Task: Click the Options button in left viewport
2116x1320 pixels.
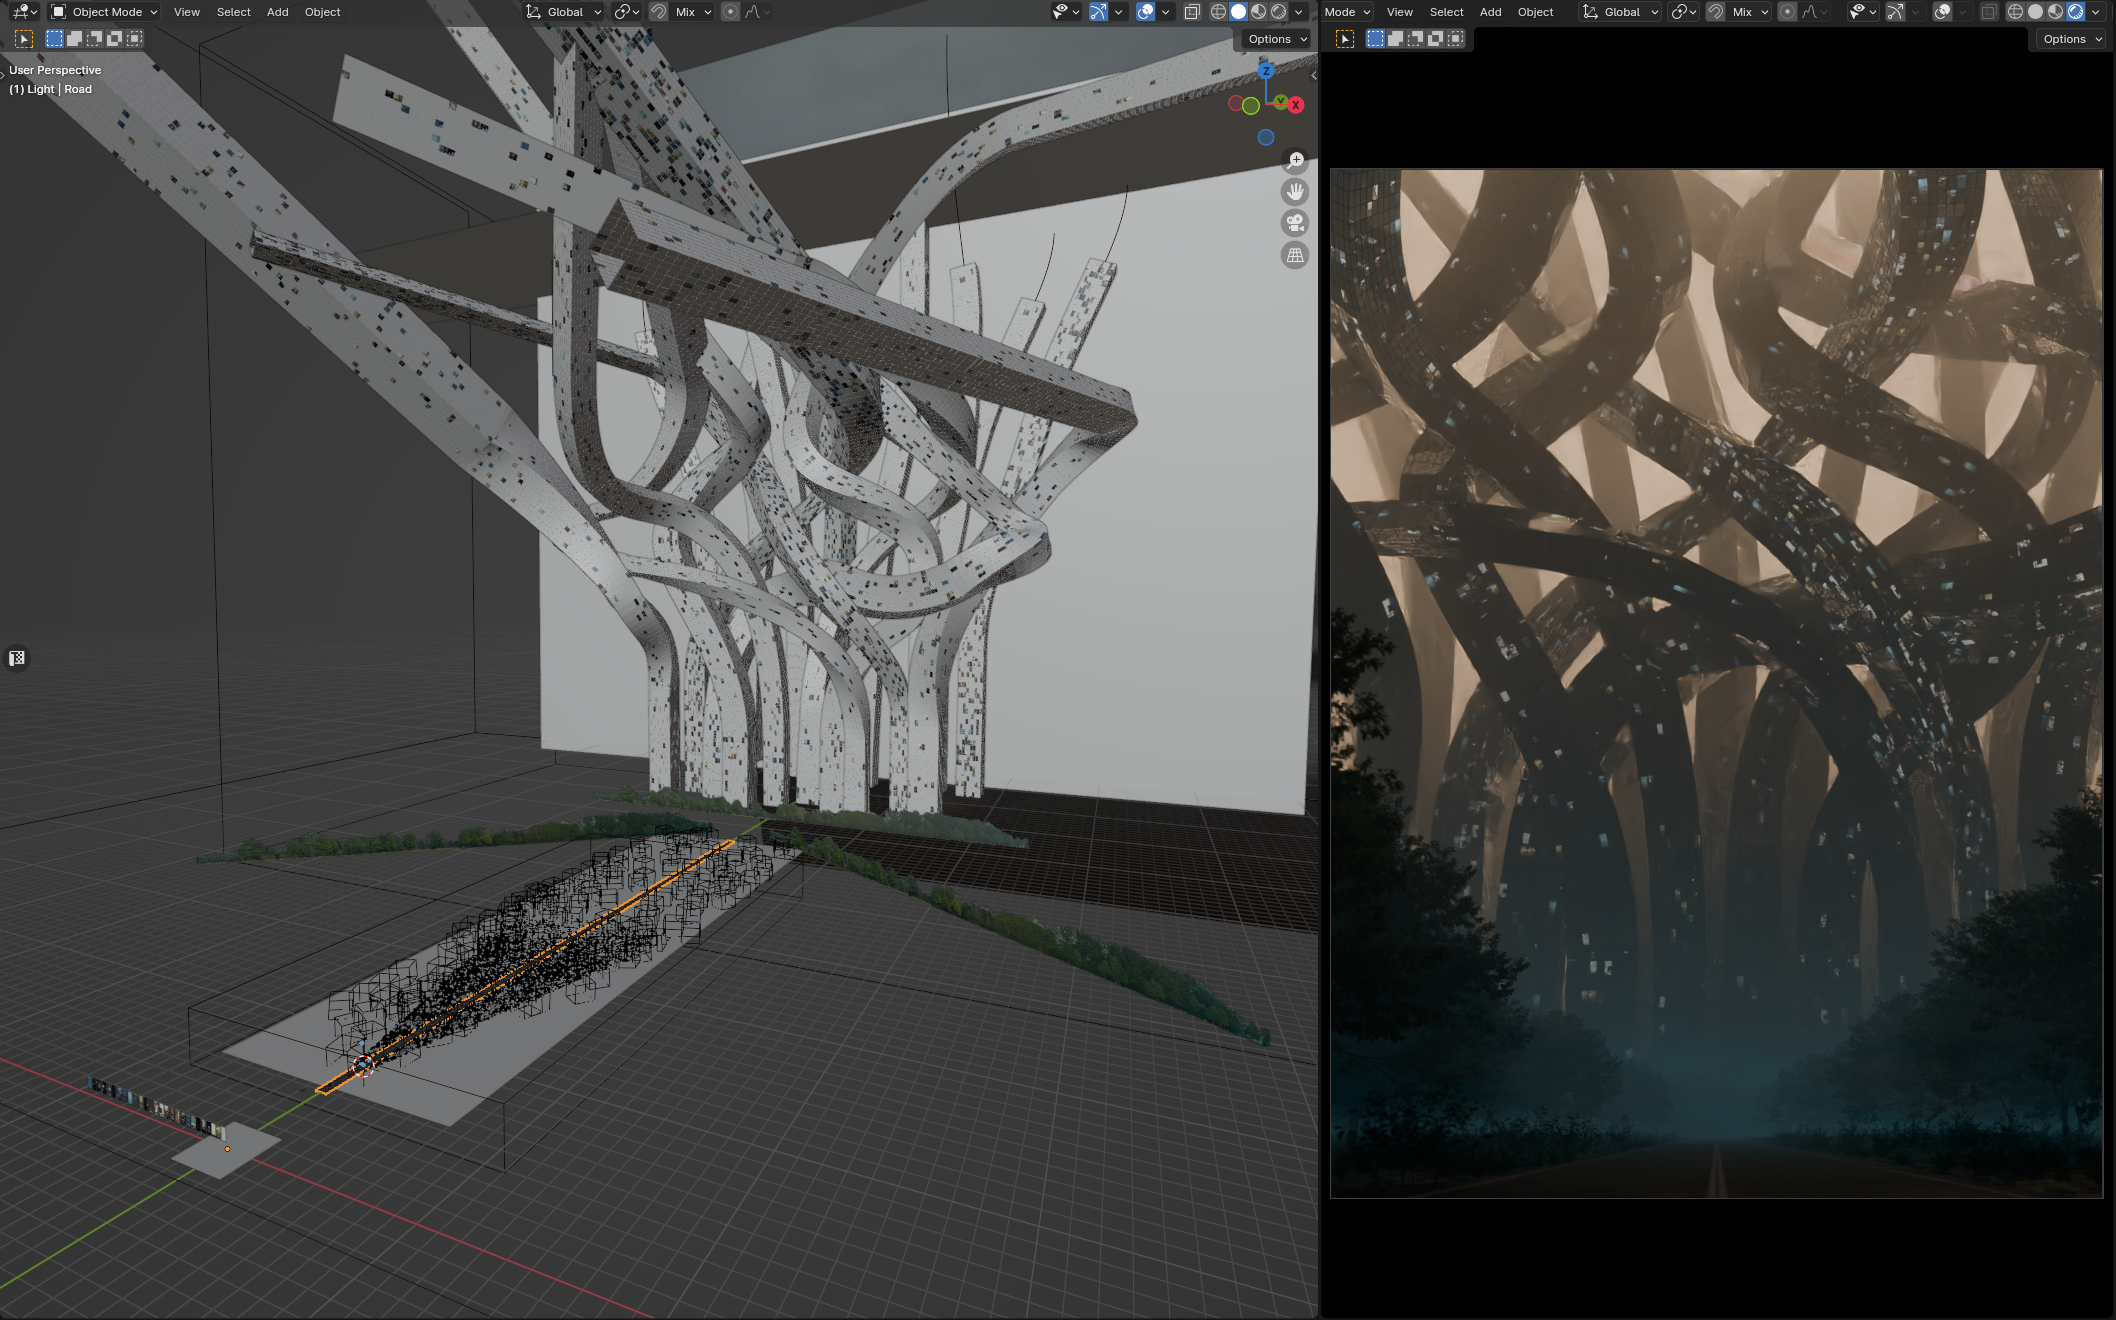Action: point(1277,39)
